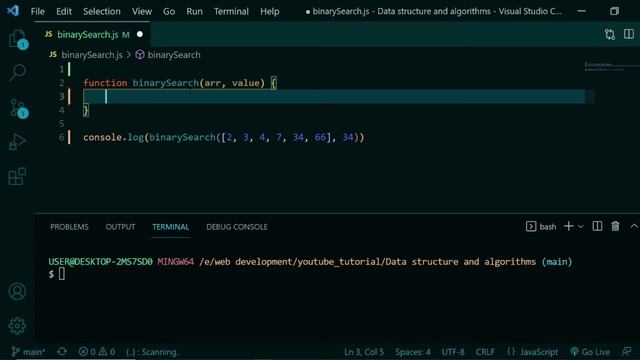This screenshot has width=640, height=360.
Task: Minimize the VS Code window
Action: (x=582, y=11)
